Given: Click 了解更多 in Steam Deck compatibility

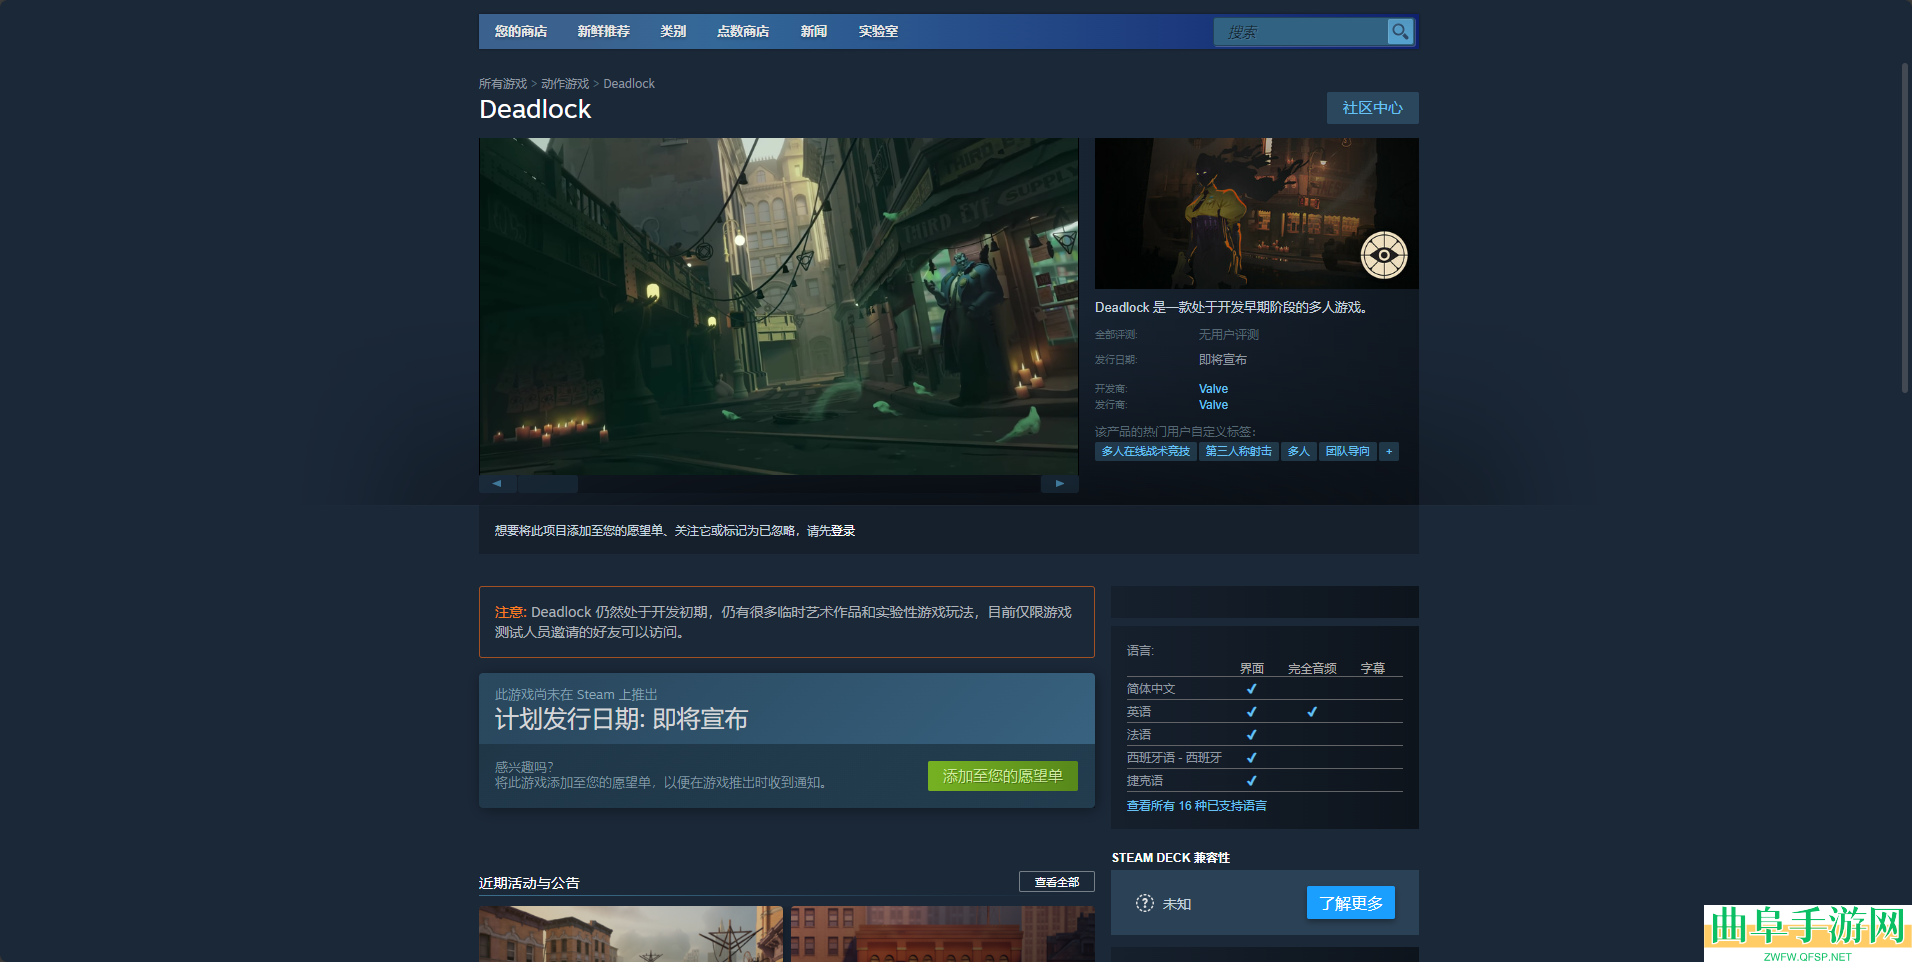Looking at the screenshot, I should (1350, 902).
